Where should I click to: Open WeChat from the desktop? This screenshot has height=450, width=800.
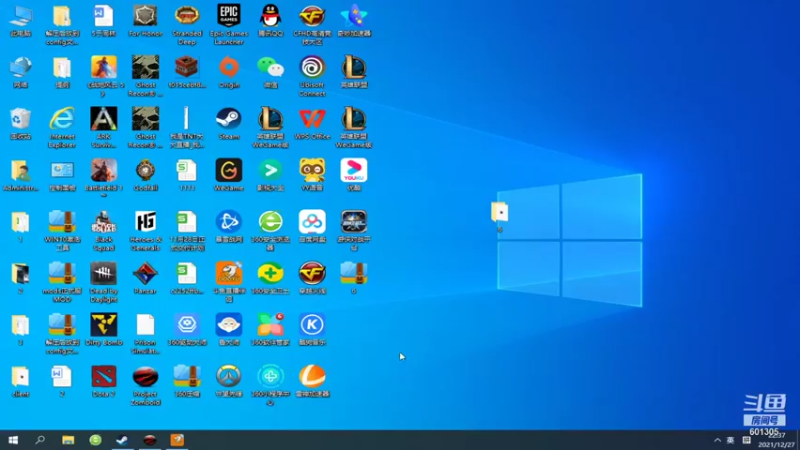(x=270, y=72)
